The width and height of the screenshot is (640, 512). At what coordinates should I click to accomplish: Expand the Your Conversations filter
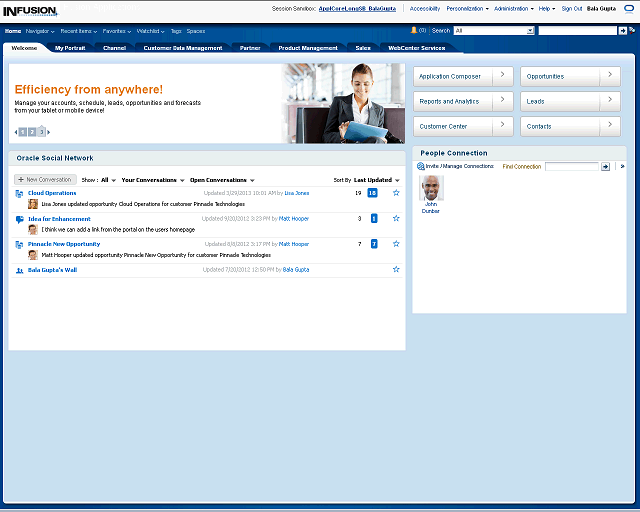click(x=153, y=180)
